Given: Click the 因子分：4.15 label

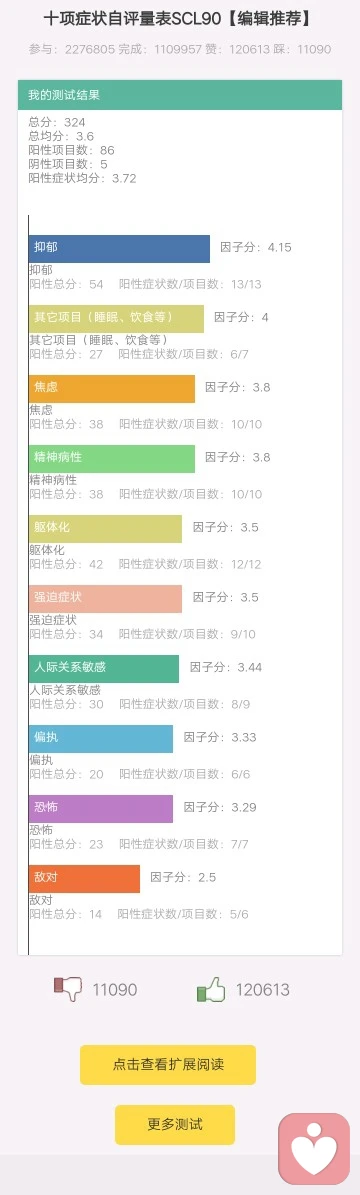Looking at the screenshot, I should coord(256,247).
